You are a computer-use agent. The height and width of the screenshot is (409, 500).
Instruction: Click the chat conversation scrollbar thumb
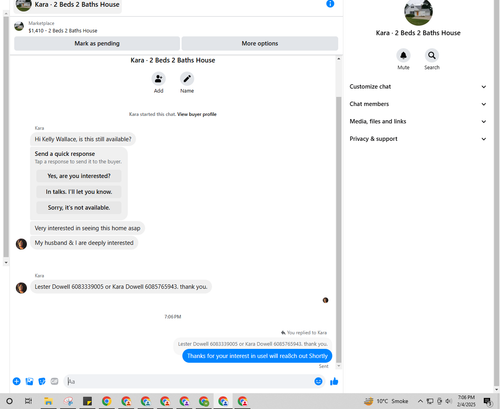point(339,229)
